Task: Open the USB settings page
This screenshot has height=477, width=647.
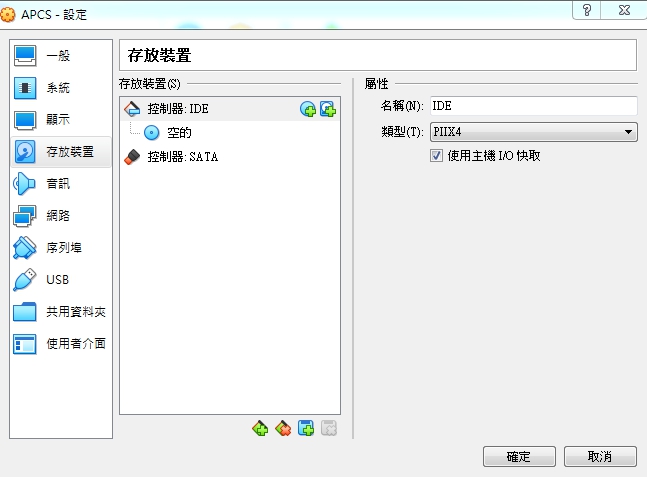Action: (58, 280)
